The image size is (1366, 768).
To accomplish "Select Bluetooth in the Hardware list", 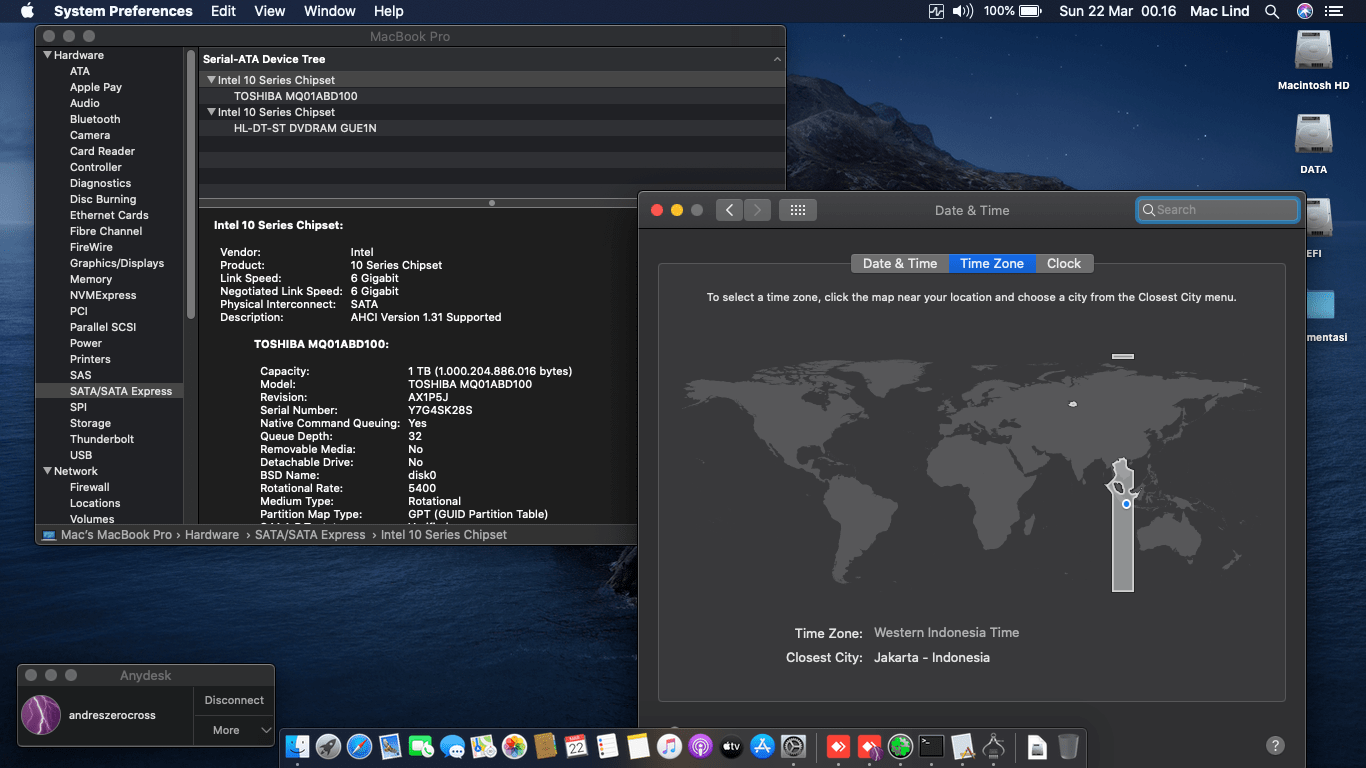I will click(x=95, y=119).
